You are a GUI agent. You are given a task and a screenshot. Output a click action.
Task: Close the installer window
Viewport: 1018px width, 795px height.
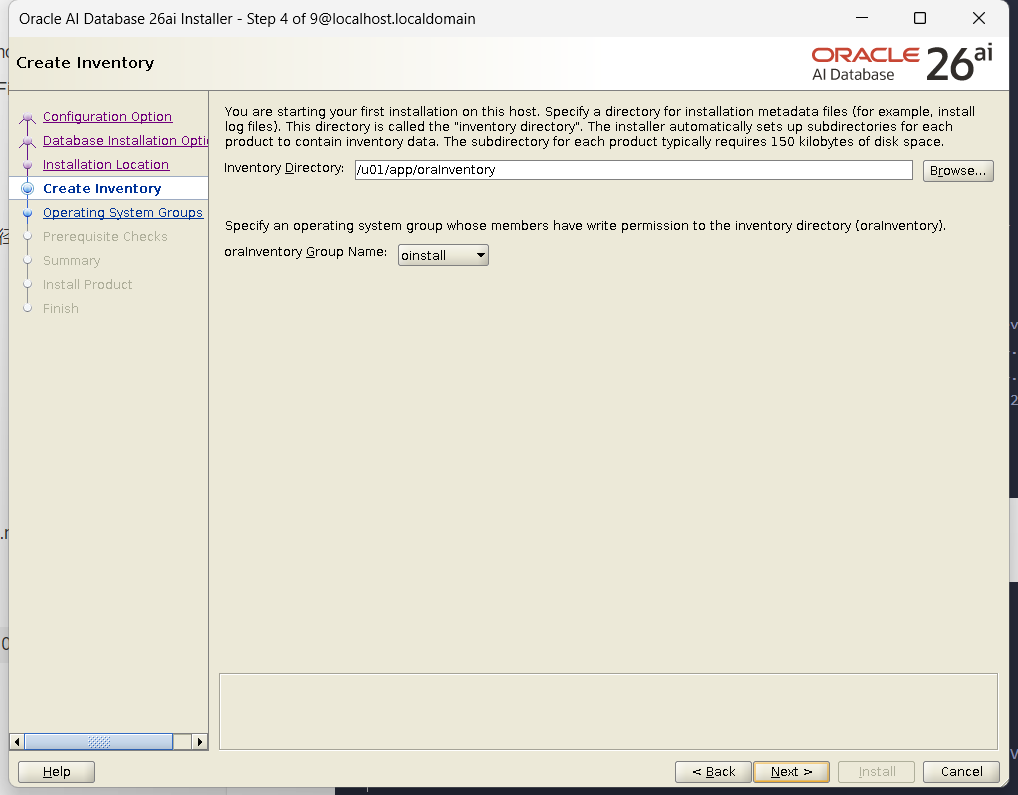pos(979,18)
